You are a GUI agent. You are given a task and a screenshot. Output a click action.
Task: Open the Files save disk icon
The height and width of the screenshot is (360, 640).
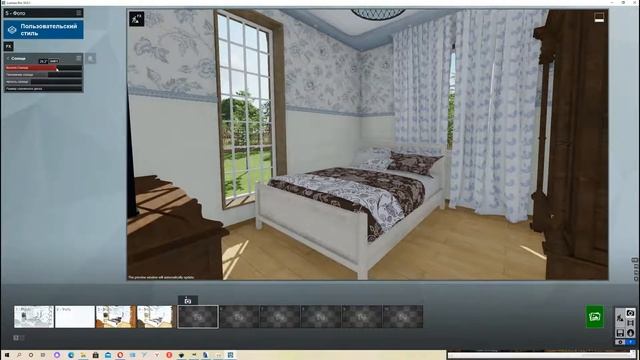point(620,333)
